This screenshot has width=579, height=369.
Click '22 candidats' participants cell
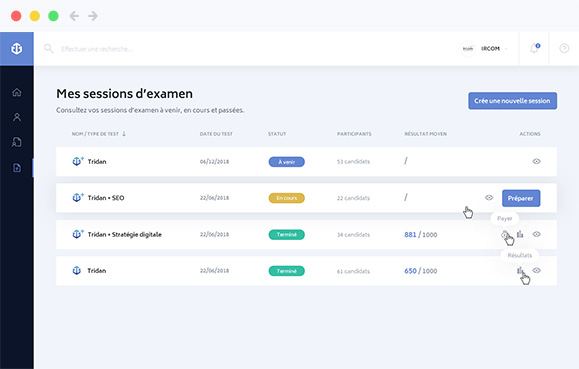pyautogui.click(x=353, y=198)
